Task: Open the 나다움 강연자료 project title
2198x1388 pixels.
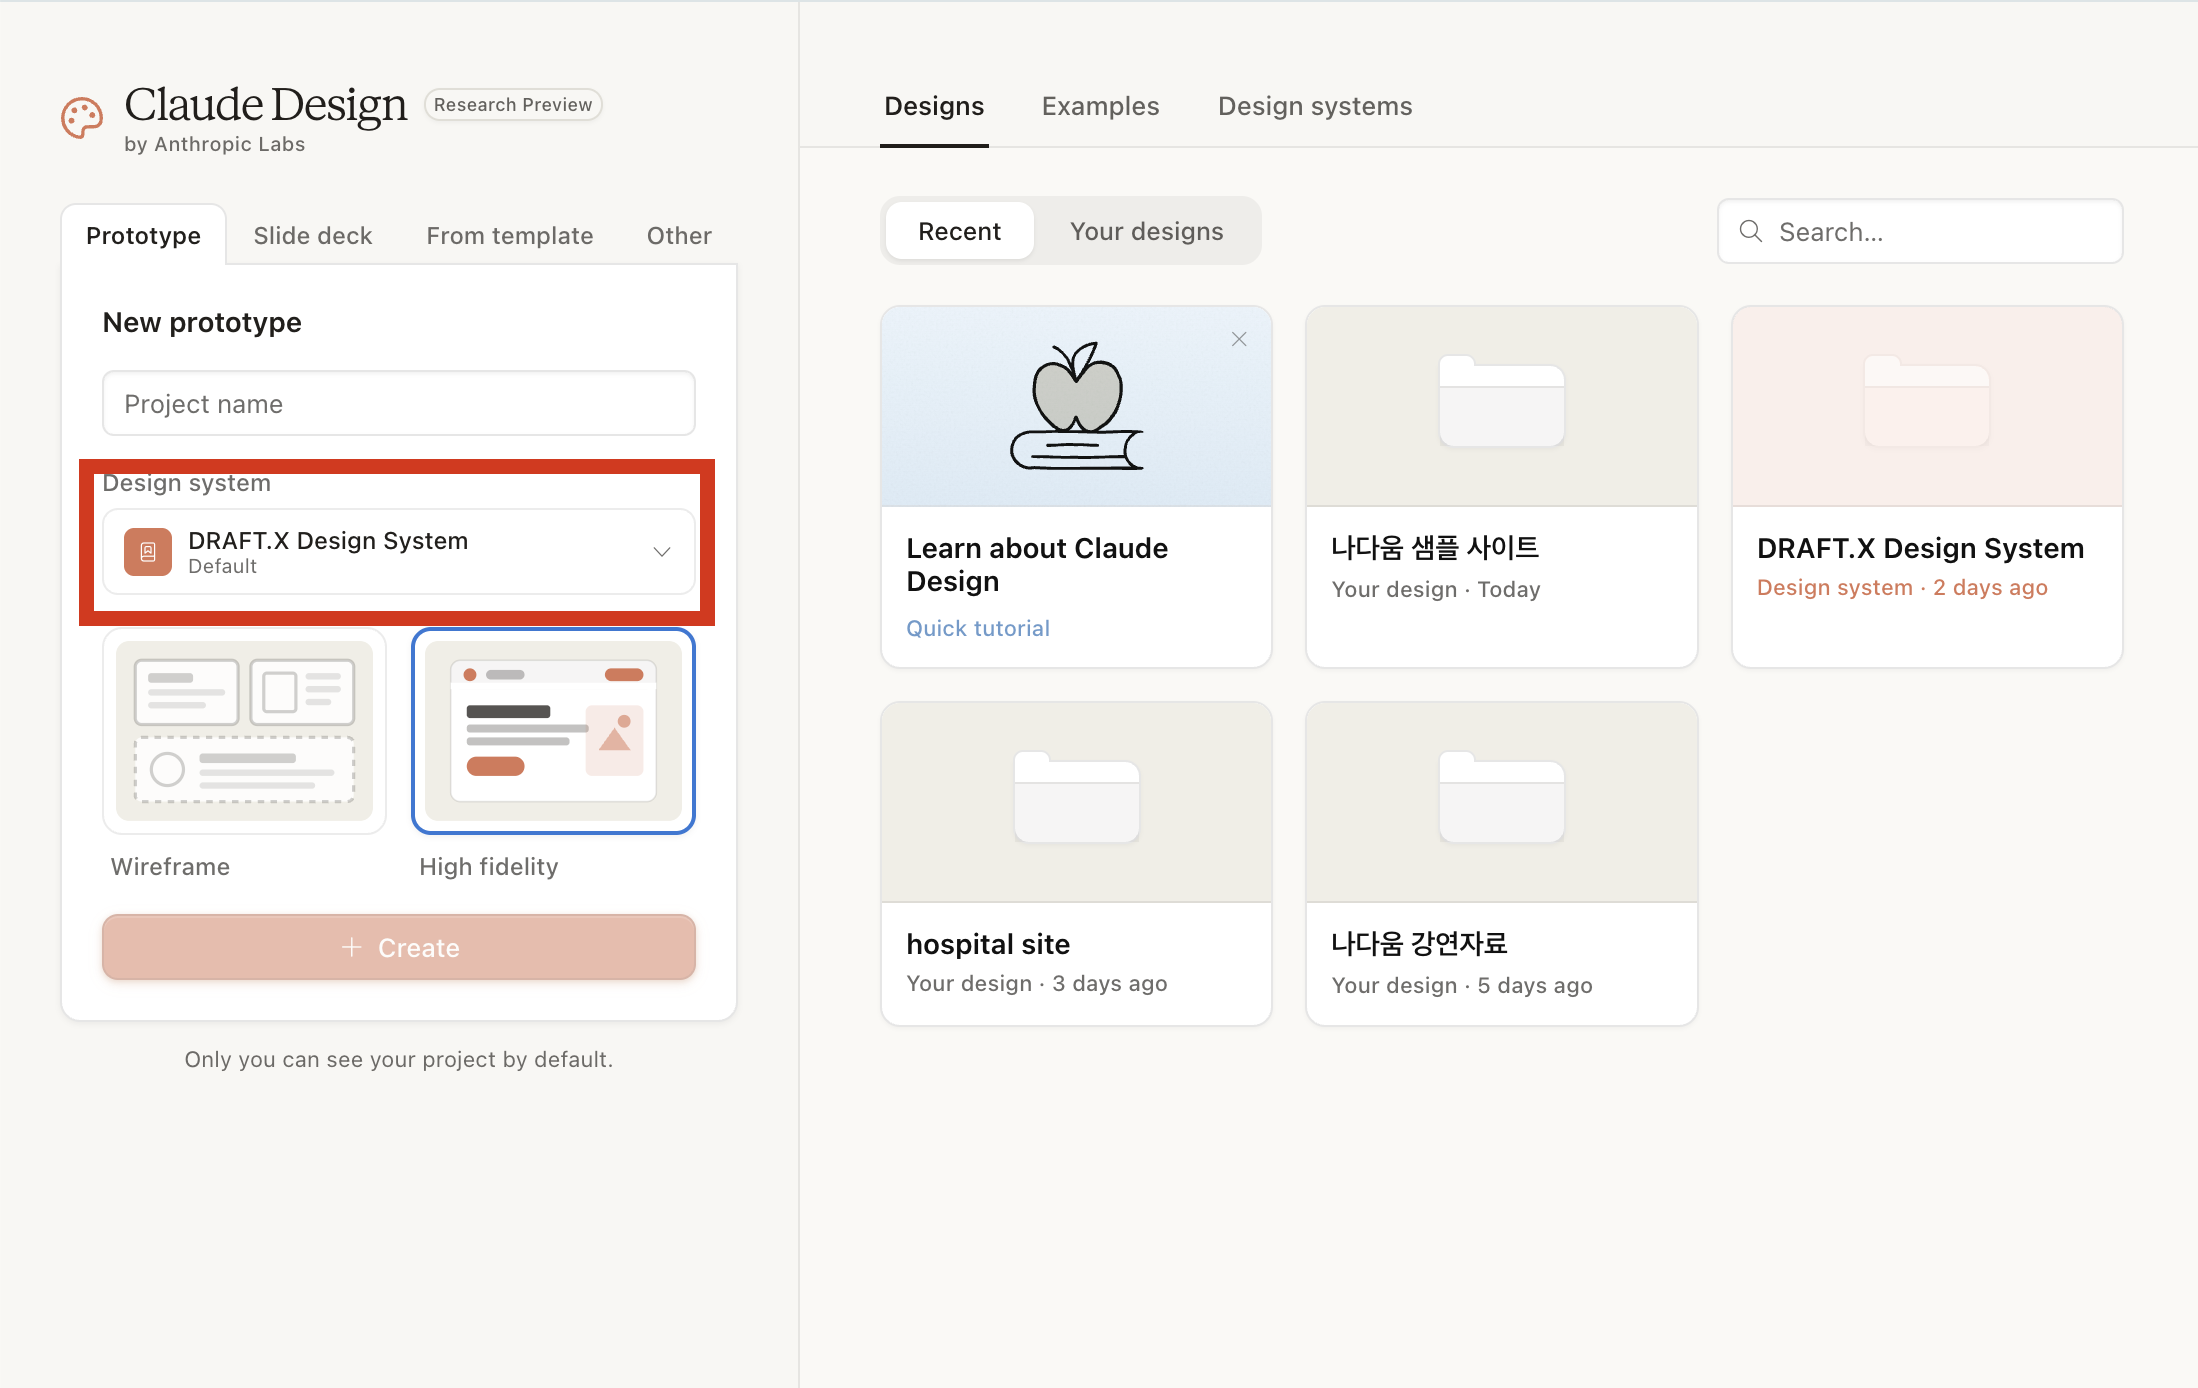Action: pos(1419,944)
